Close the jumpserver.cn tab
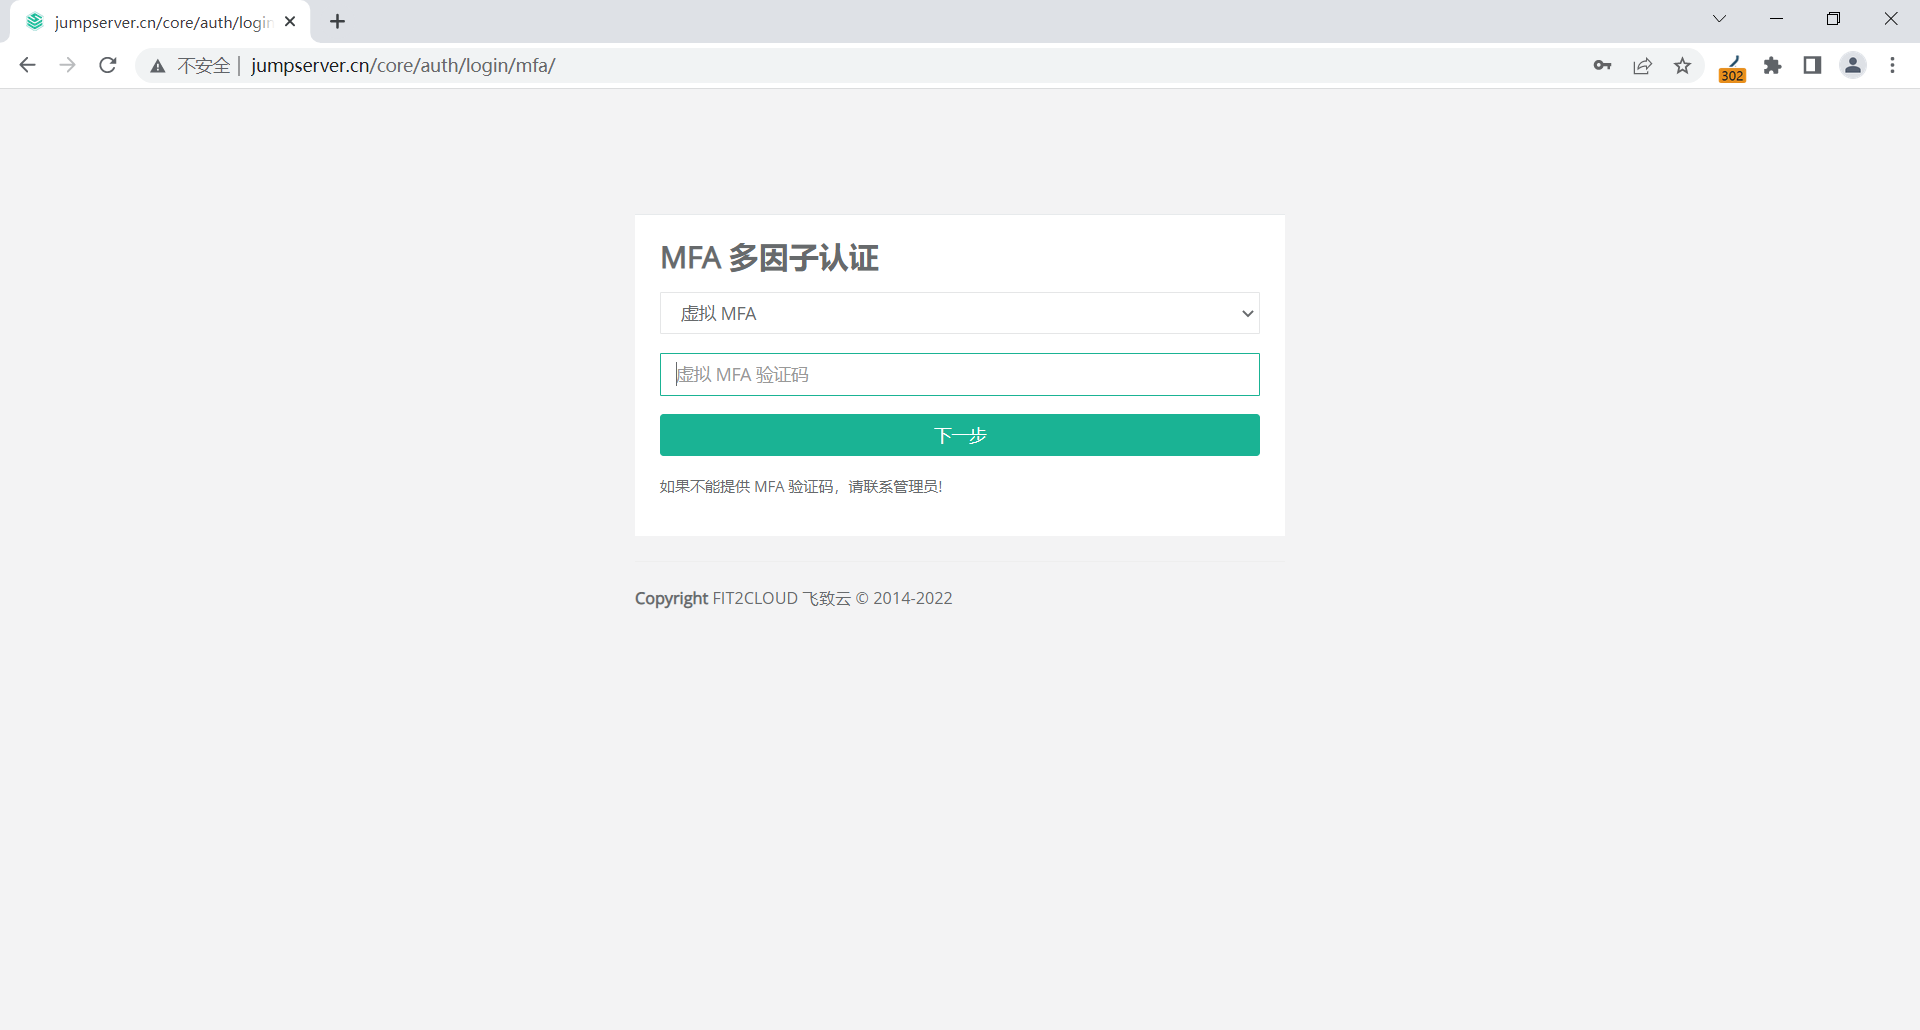This screenshot has height=1030, width=1920. [x=290, y=21]
